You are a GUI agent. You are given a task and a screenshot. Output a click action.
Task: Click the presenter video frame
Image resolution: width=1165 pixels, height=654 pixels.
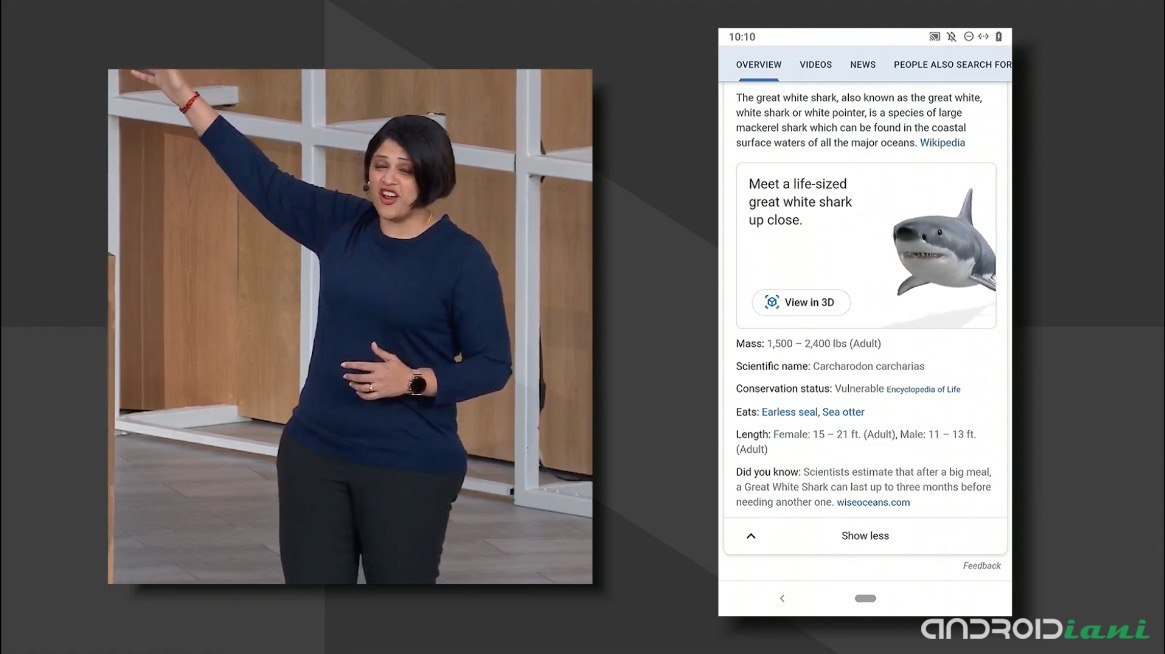[x=350, y=326]
